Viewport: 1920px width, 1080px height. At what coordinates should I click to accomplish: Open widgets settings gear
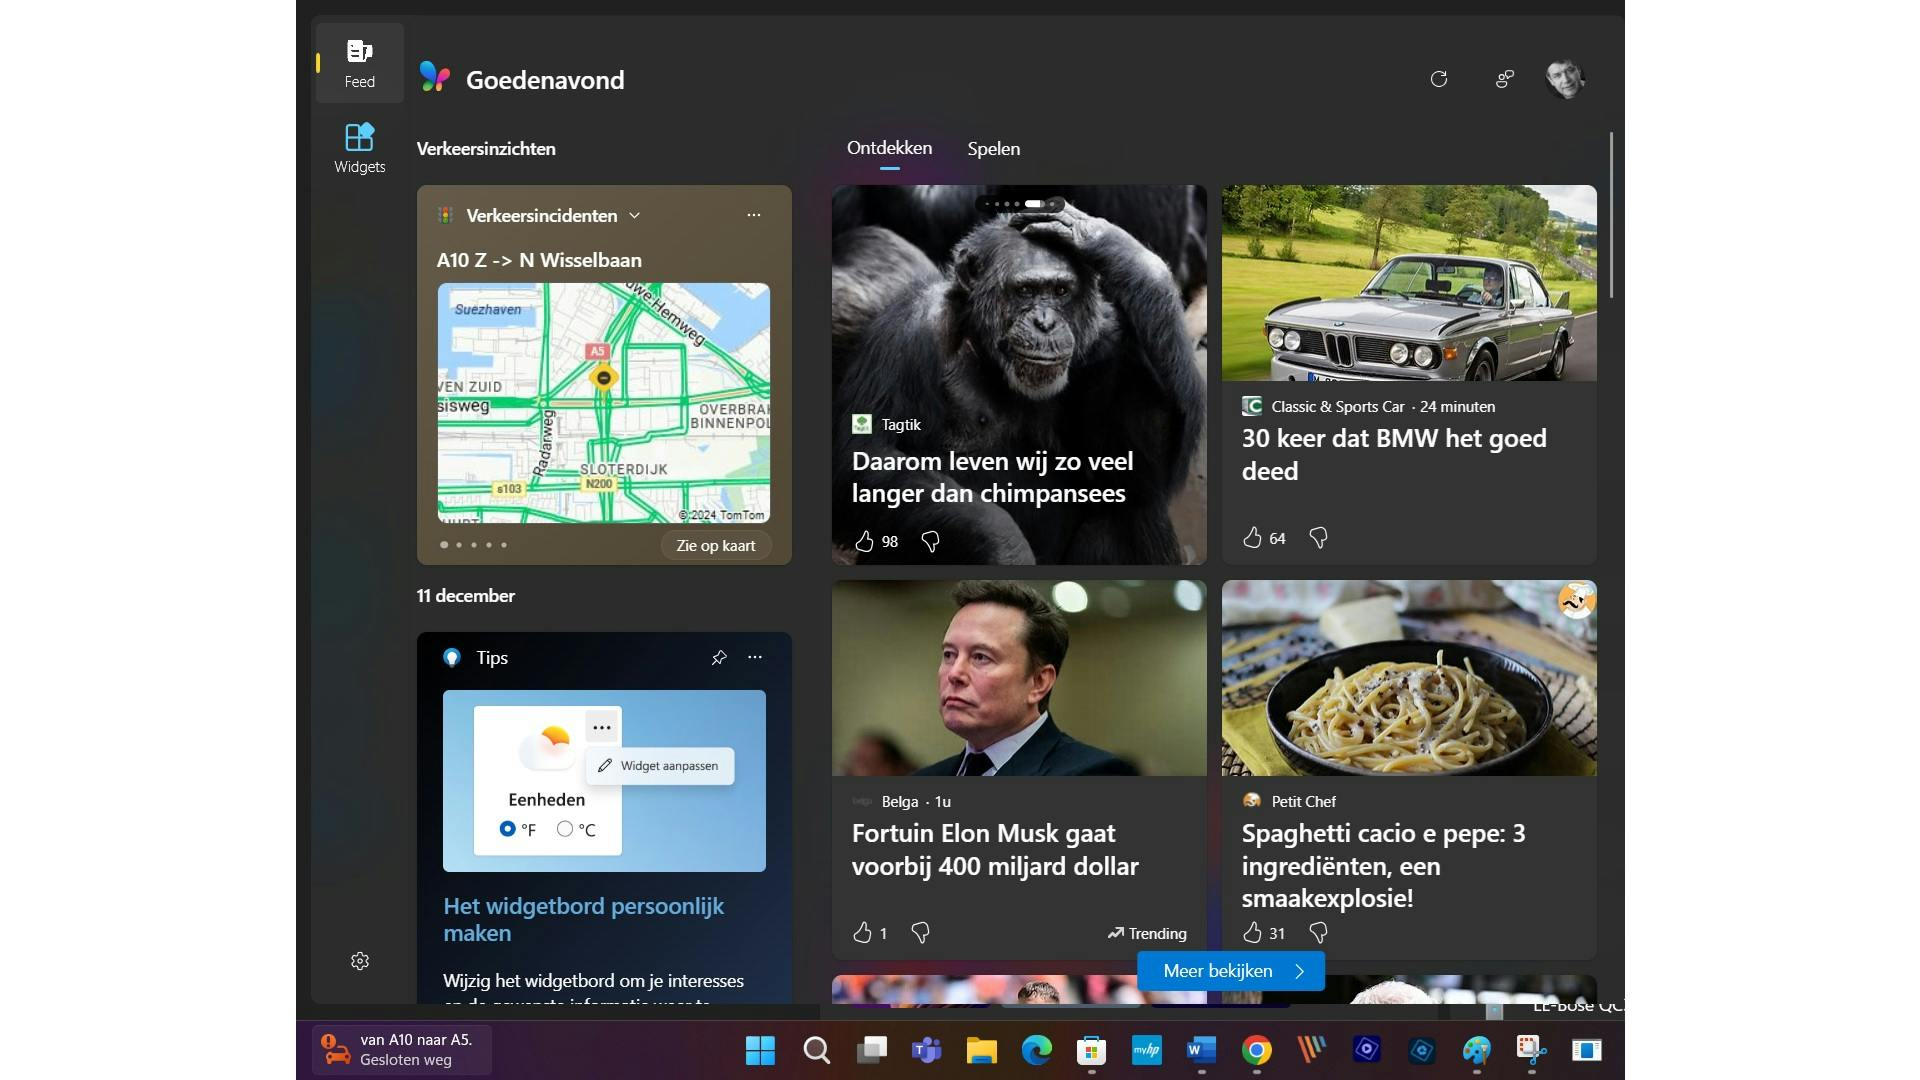360,961
